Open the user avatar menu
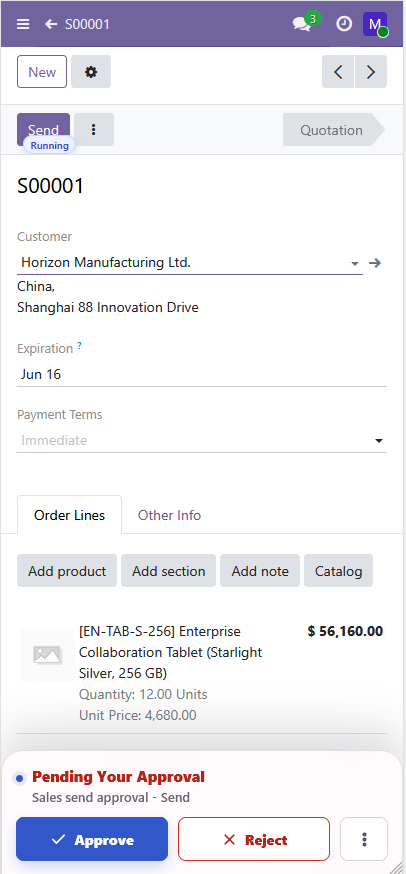Image resolution: width=406 pixels, height=874 pixels. coord(375,24)
